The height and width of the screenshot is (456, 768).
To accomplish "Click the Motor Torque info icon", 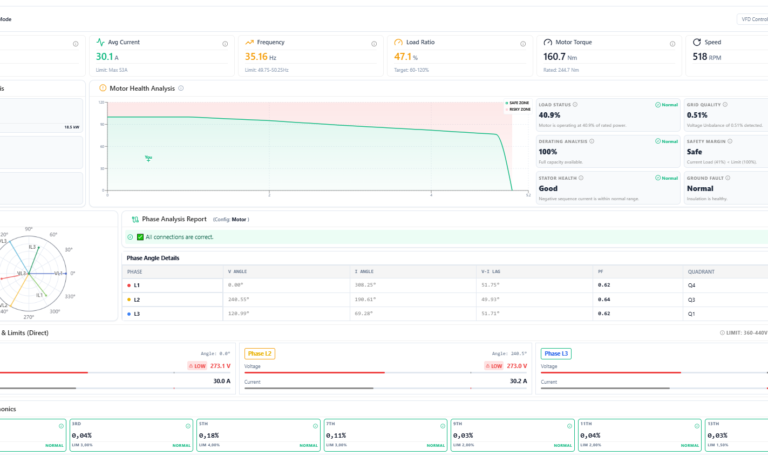I will (x=672, y=44).
